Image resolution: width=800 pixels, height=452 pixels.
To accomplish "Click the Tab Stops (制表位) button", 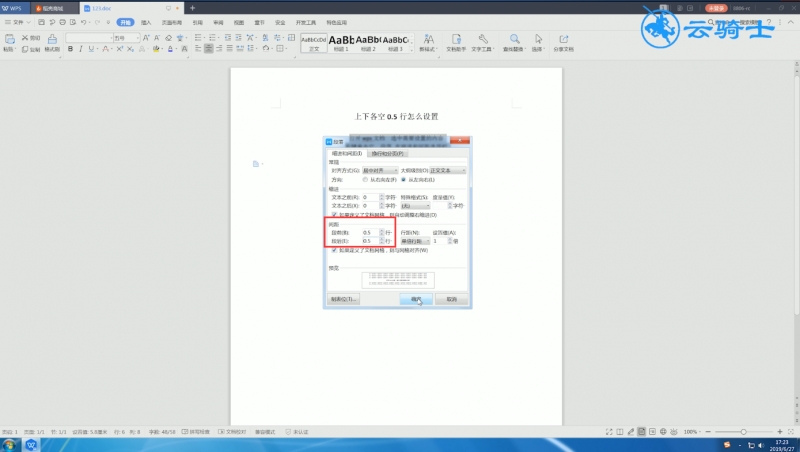I will (x=343, y=299).
